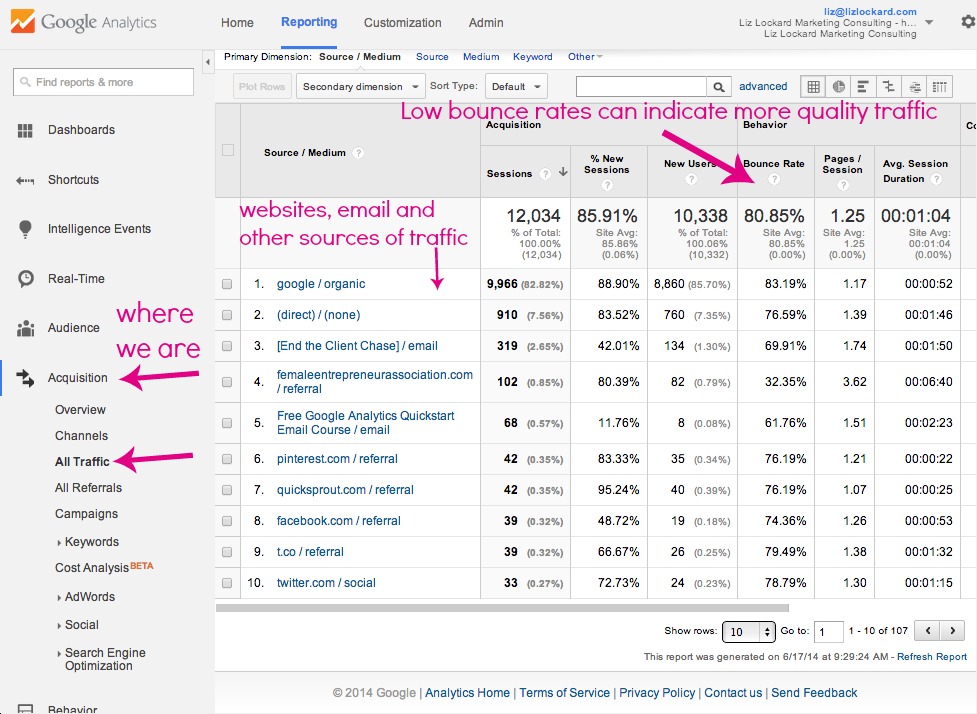Click help icon beside Sessions header
977x714 pixels.
545,174
